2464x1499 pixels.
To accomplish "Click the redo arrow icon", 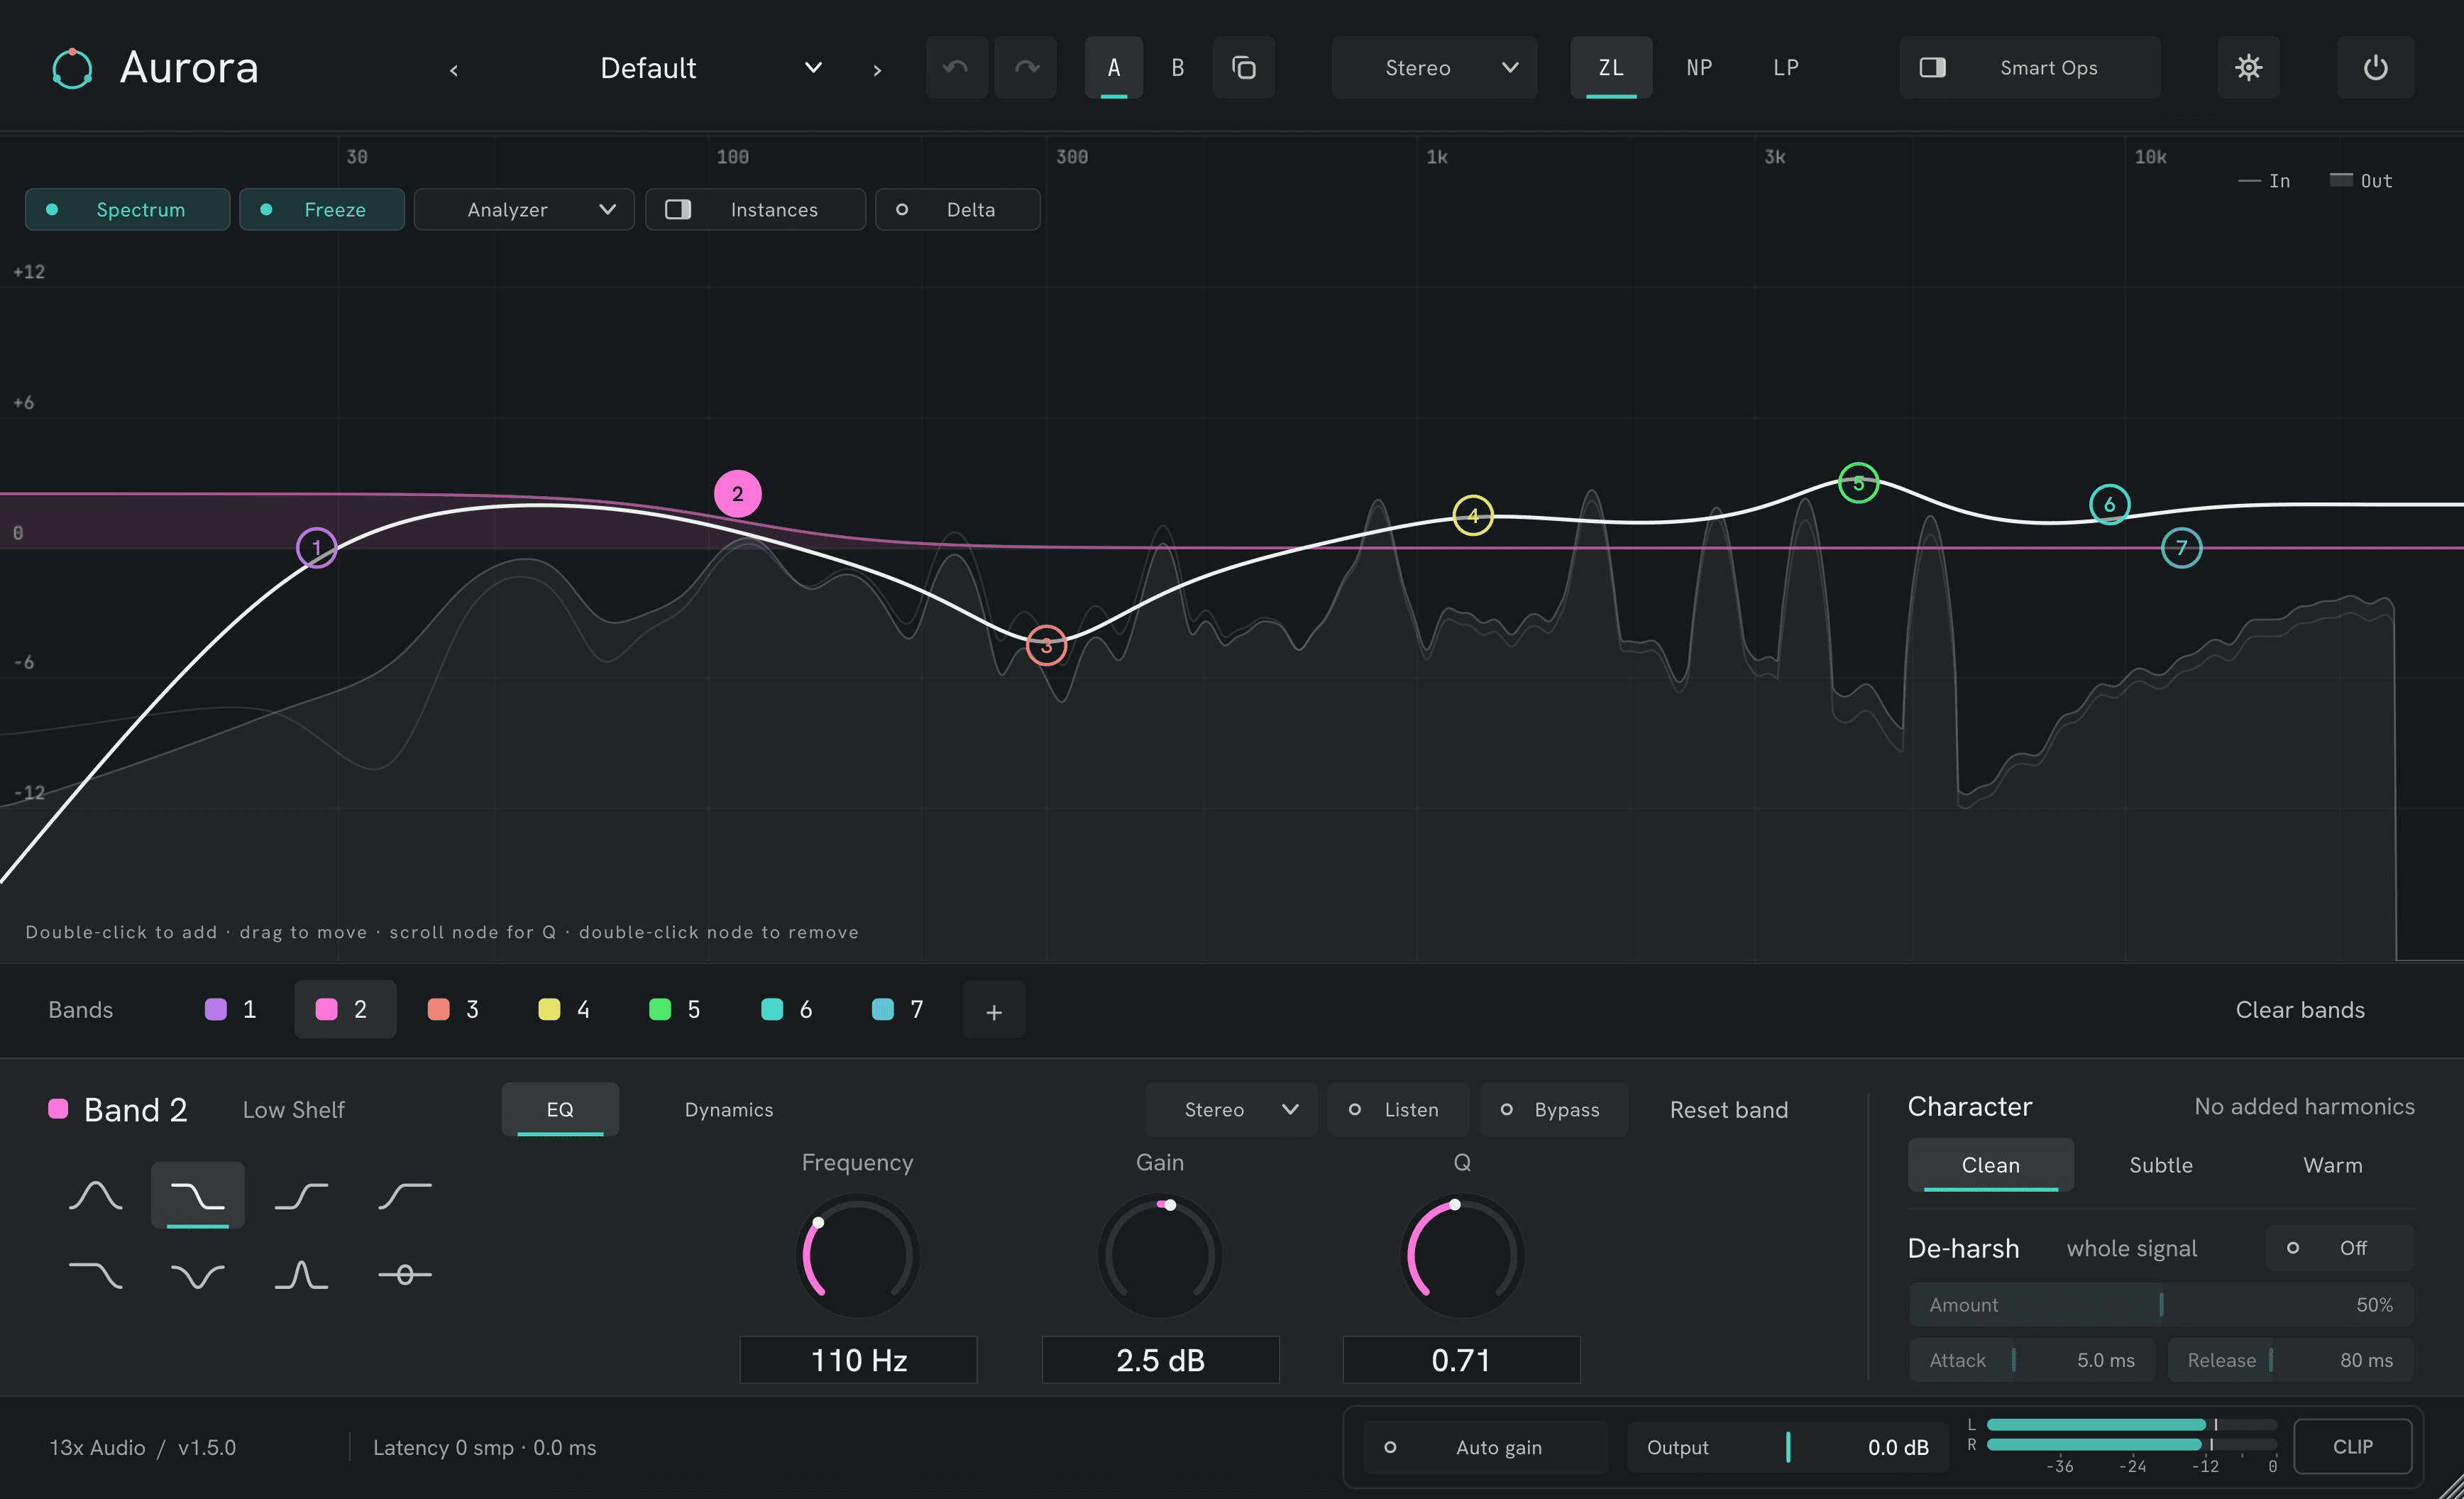I will (1026, 68).
